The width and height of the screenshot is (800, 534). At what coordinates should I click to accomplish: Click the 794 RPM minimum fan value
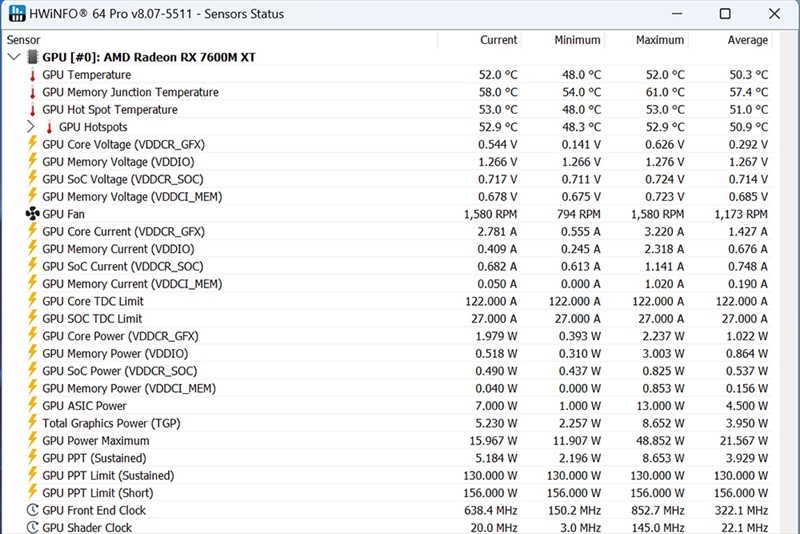579,214
